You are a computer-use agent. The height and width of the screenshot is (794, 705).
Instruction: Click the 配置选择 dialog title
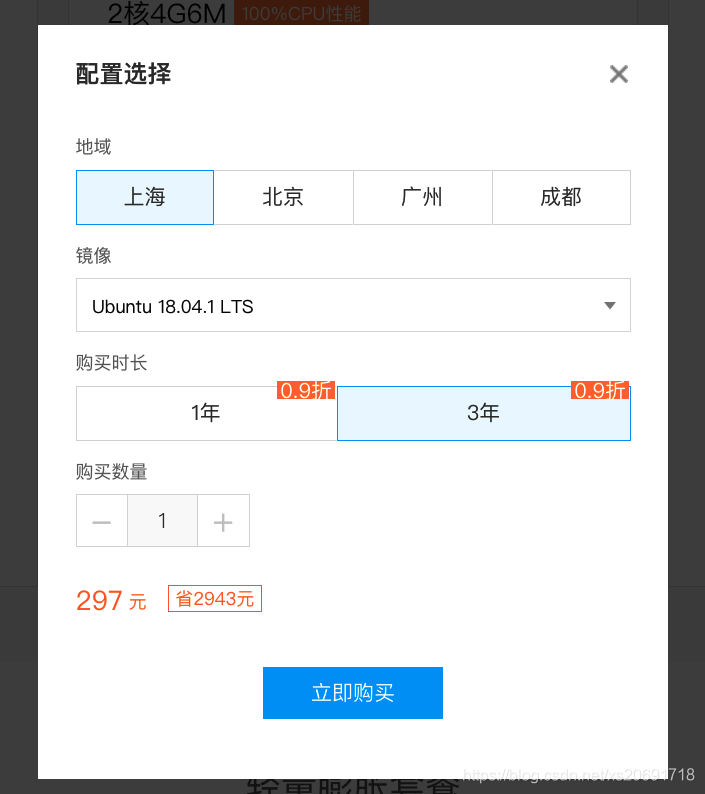point(124,74)
